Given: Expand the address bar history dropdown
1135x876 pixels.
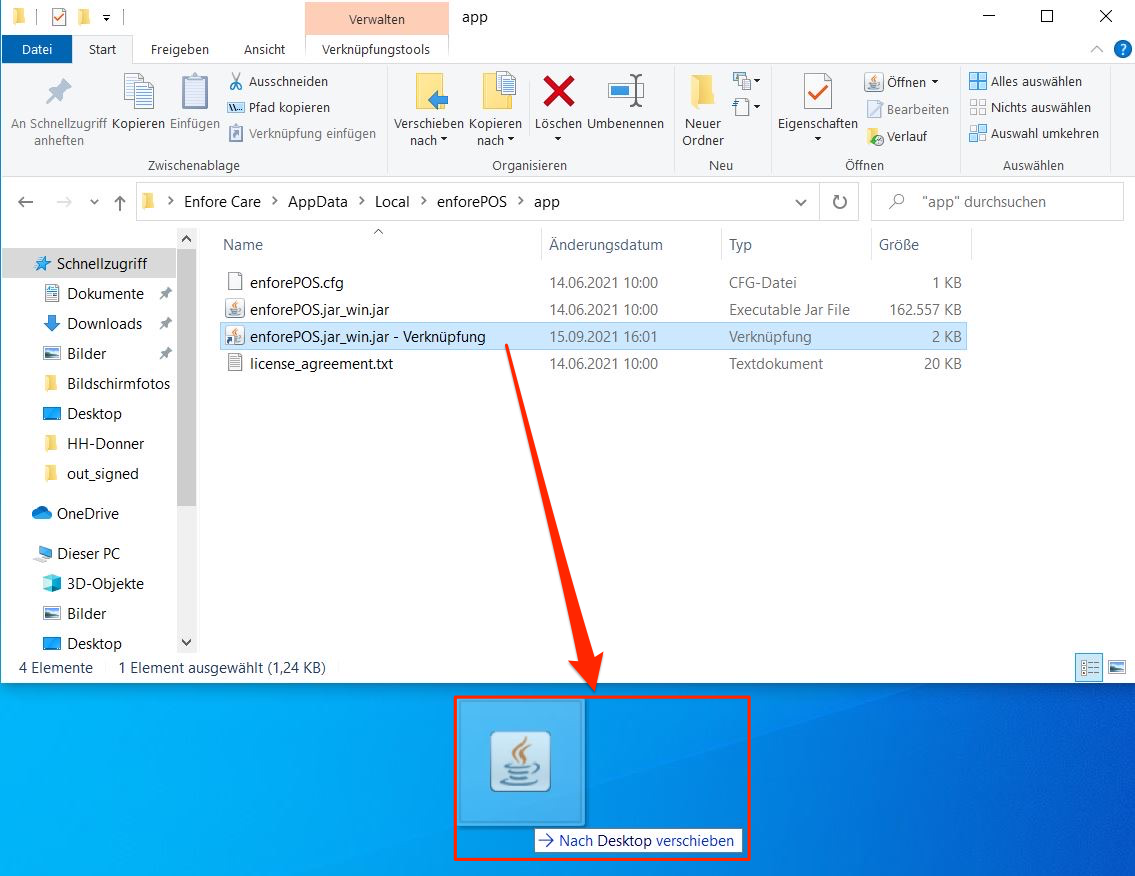Looking at the screenshot, I should pyautogui.click(x=801, y=202).
